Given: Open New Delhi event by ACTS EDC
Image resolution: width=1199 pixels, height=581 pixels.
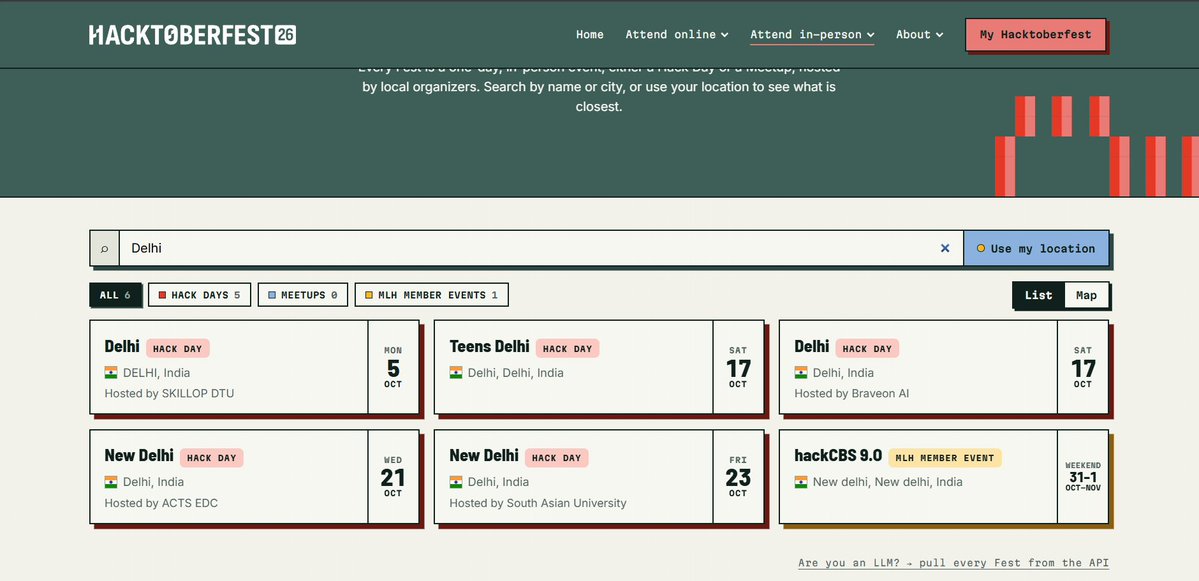Looking at the screenshot, I should [254, 476].
